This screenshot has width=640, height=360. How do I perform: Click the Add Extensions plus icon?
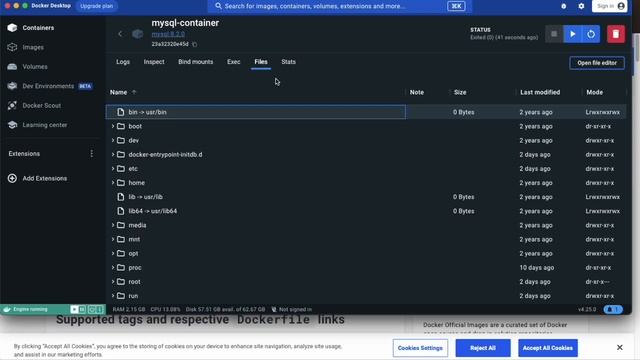pos(12,178)
